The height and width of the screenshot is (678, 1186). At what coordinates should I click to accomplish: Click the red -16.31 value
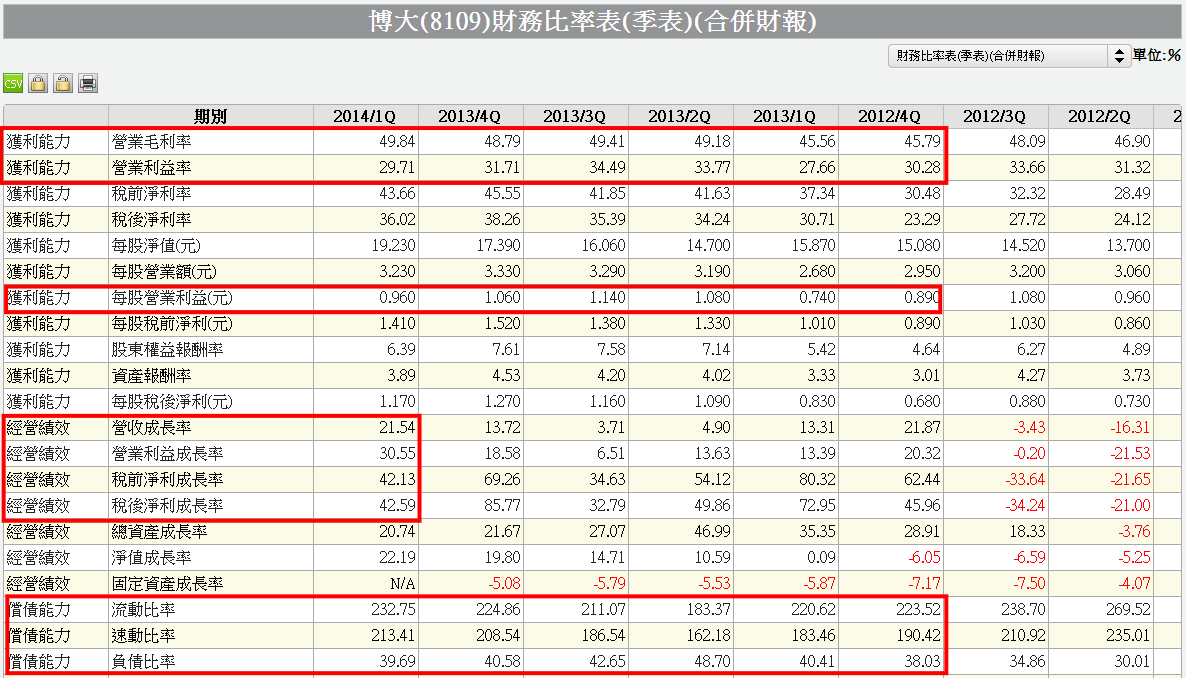tap(1130, 428)
